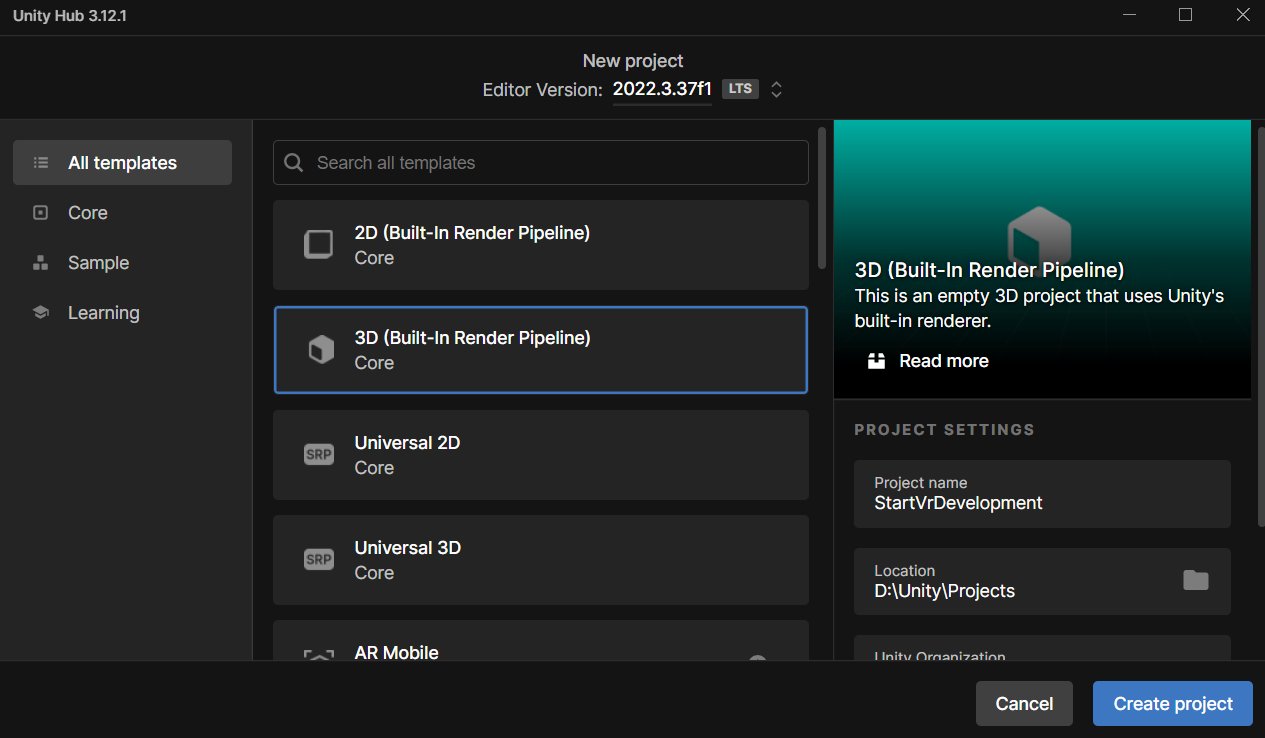Click the Create project button
1265x738 pixels.
pyautogui.click(x=1173, y=704)
